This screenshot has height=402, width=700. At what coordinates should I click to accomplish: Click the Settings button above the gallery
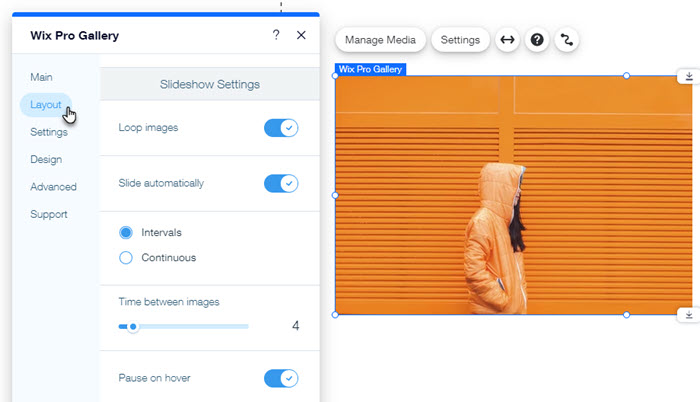460,40
